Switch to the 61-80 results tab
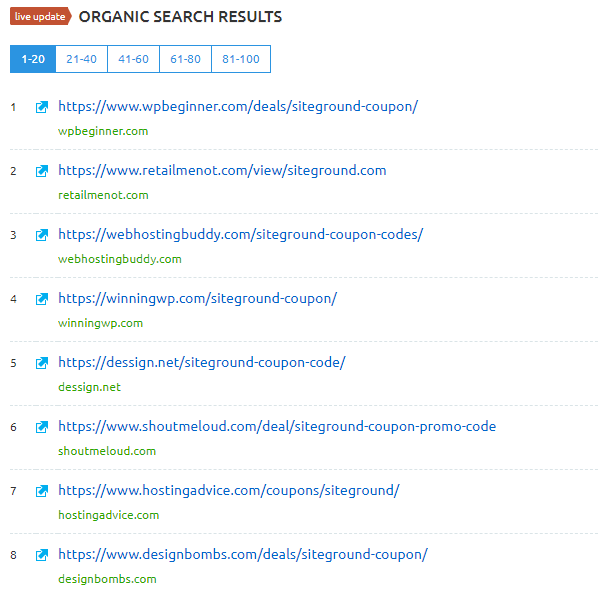 pos(185,59)
